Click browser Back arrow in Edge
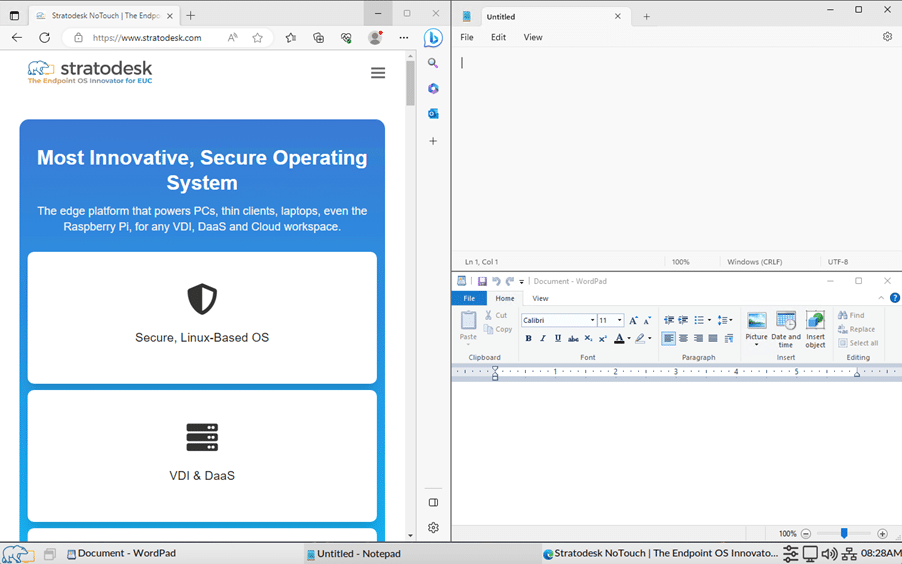 coord(17,37)
